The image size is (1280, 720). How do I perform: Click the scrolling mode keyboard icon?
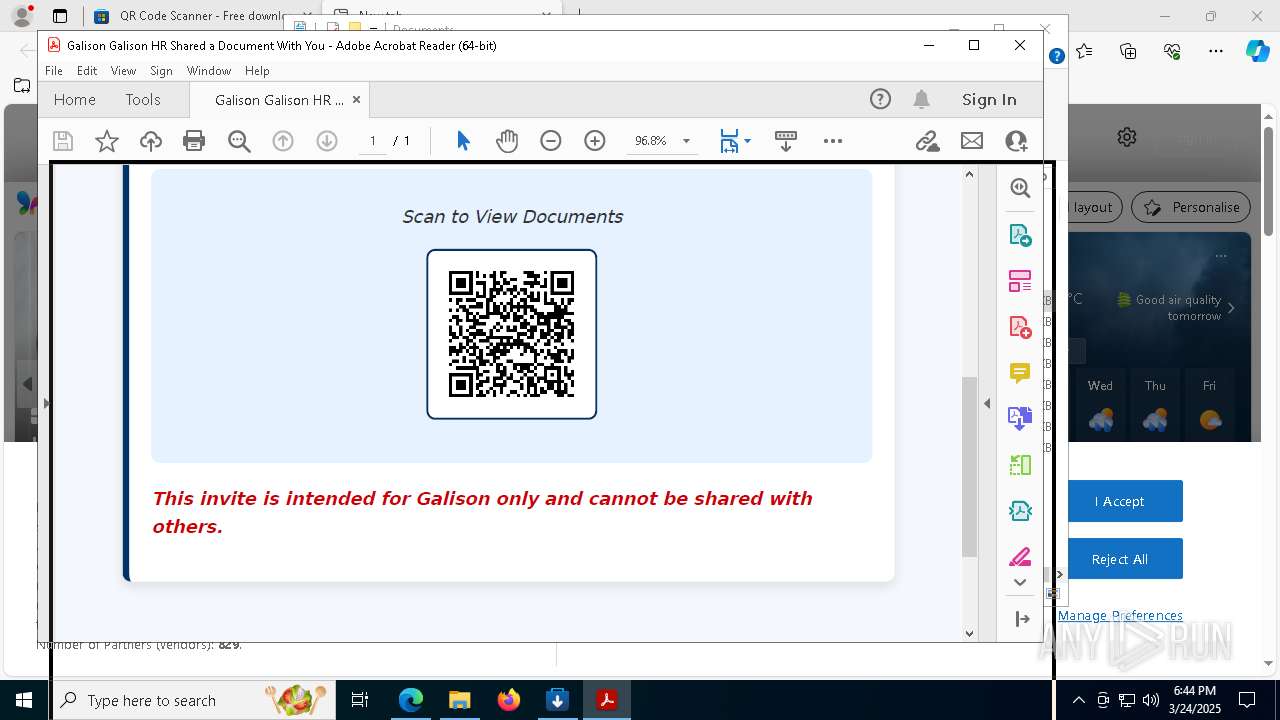[x=786, y=141]
